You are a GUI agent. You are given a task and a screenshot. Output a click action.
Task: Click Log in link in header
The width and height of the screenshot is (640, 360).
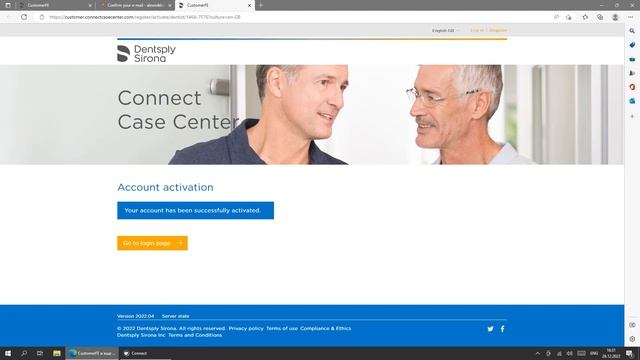pos(477,30)
